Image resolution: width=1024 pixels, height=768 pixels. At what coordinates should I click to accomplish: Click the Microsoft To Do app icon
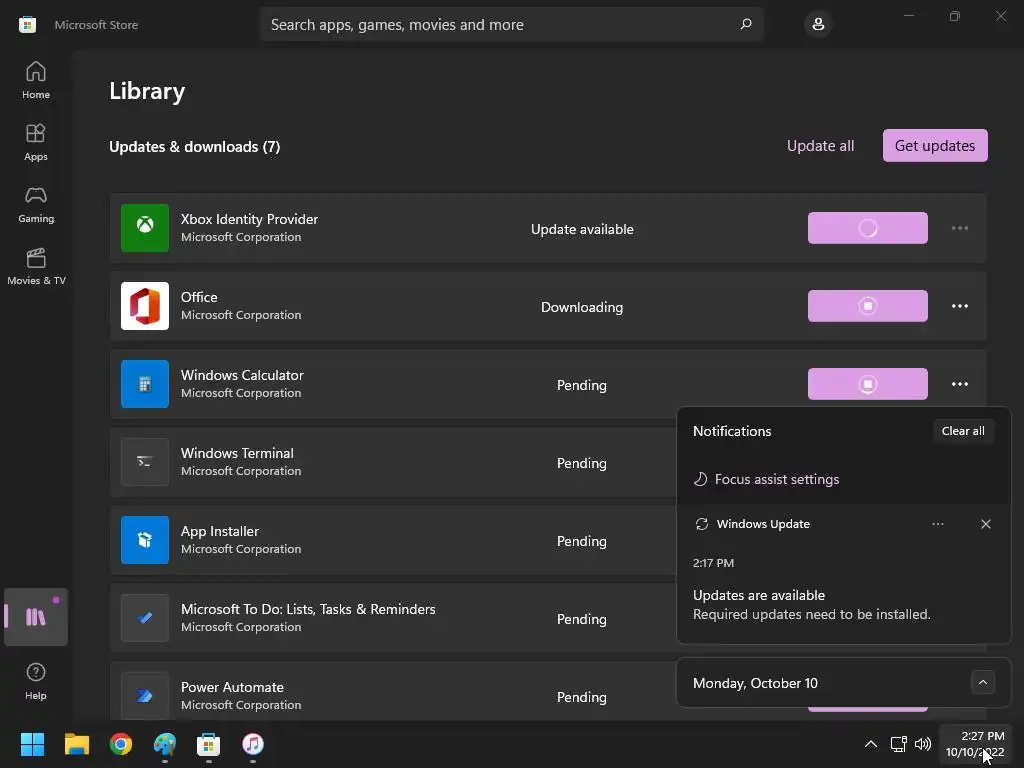[x=145, y=618]
